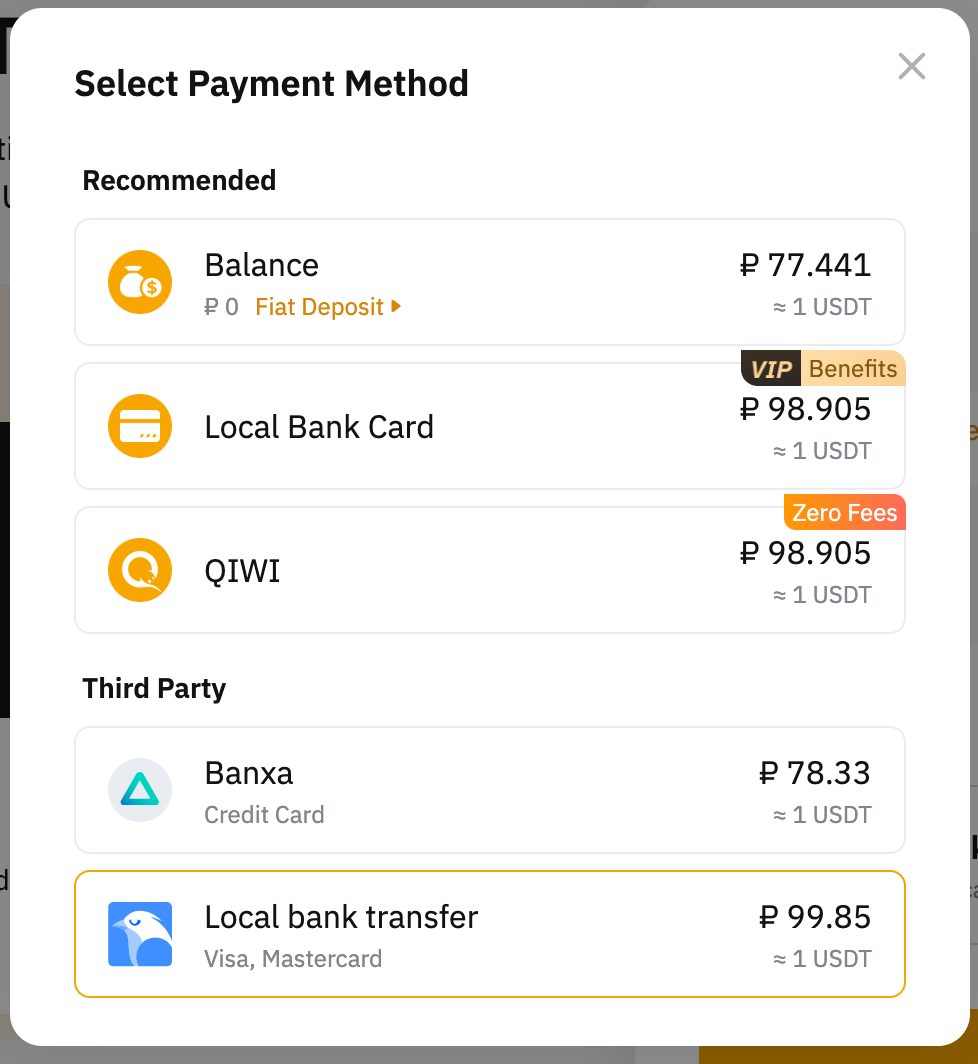
Task: Click the Zero Fees badge
Action: pyautogui.click(x=845, y=513)
